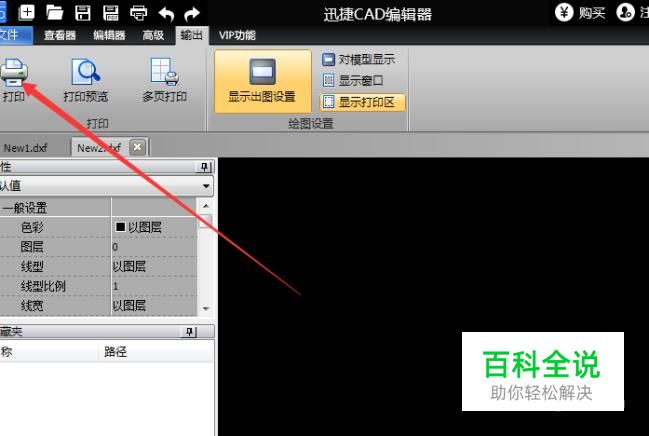This screenshot has width=649, height=436.
Task: Click the New file icon in title bar
Action: point(27,12)
